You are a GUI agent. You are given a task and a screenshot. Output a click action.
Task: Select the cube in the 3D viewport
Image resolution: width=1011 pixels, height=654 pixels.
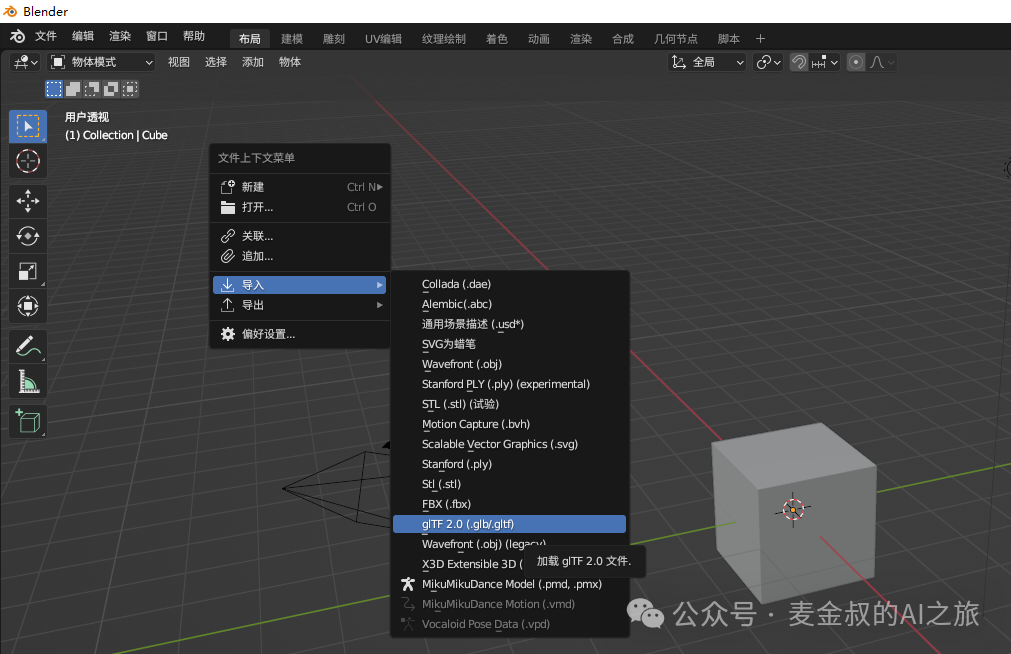(790, 500)
